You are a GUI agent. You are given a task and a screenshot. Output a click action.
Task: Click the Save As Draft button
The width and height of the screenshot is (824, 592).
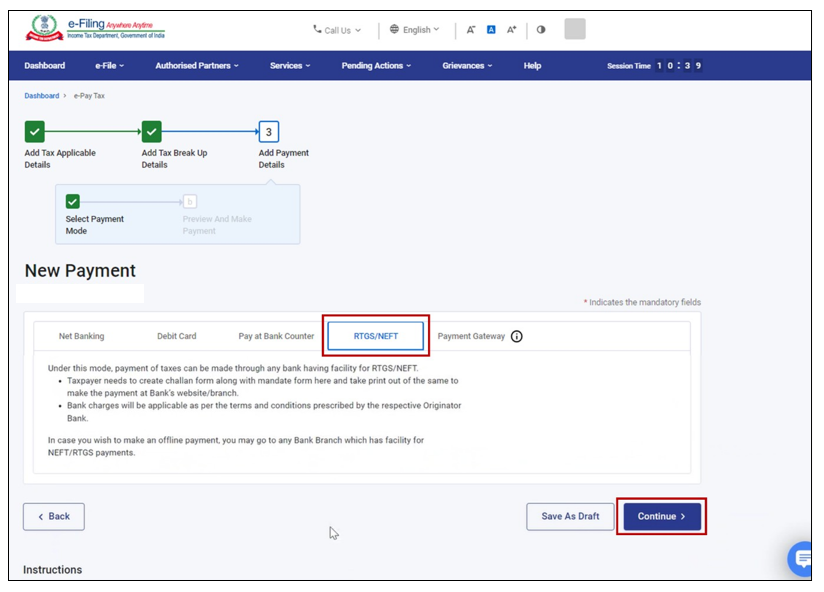[x=570, y=516]
